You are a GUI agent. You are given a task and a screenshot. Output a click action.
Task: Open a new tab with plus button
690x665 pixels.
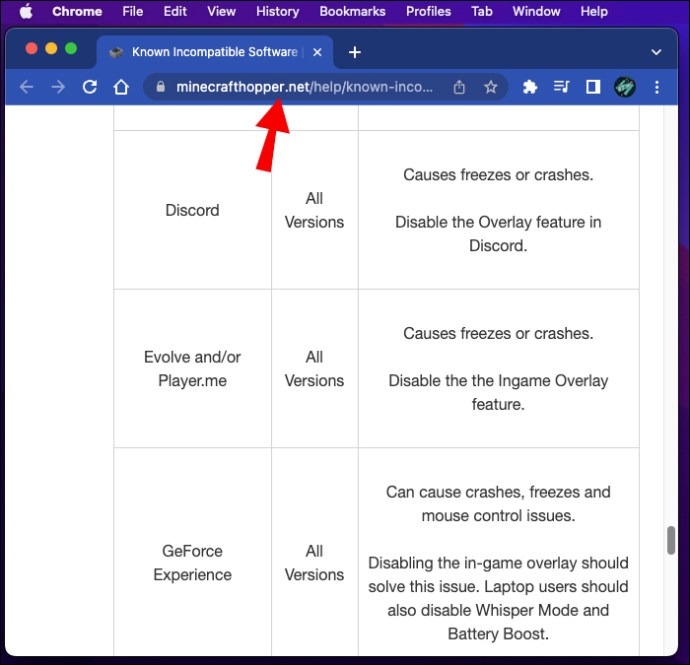(x=354, y=52)
